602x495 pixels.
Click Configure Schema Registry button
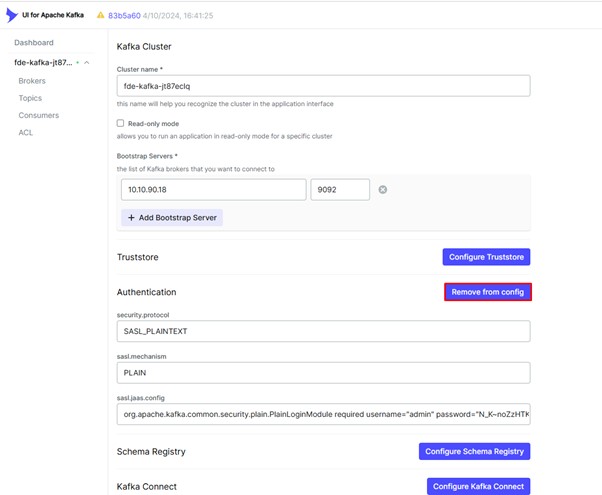pyautogui.click(x=475, y=451)
